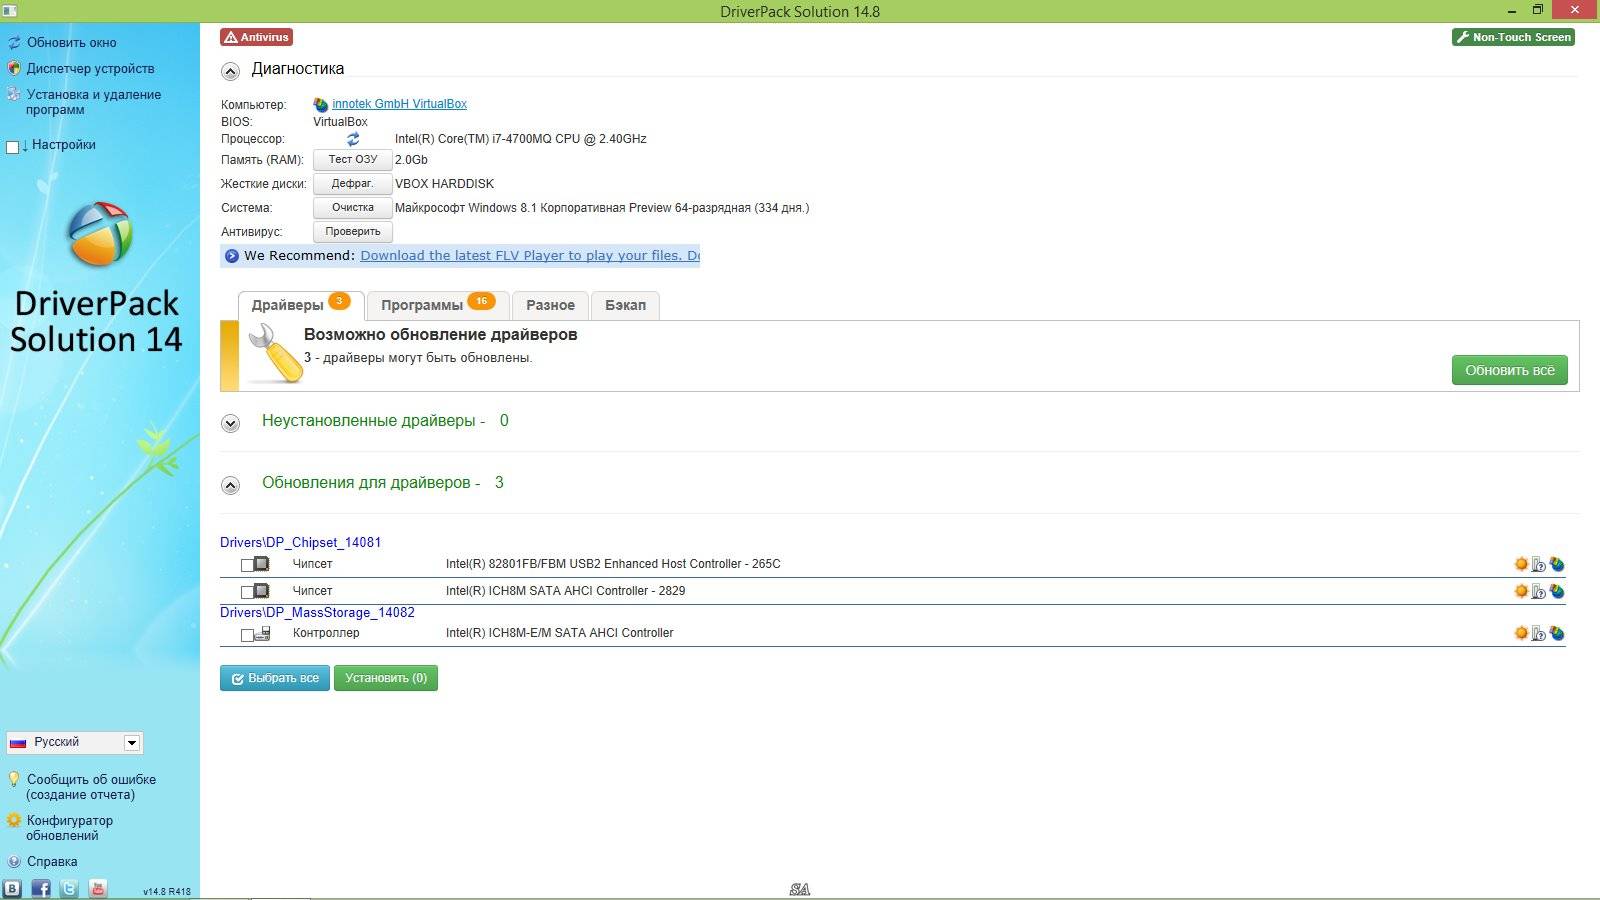Open device info icon for USB2 Host Controller row
This screenshot has height=900, width=1600.
click(x=1539, y=564)
